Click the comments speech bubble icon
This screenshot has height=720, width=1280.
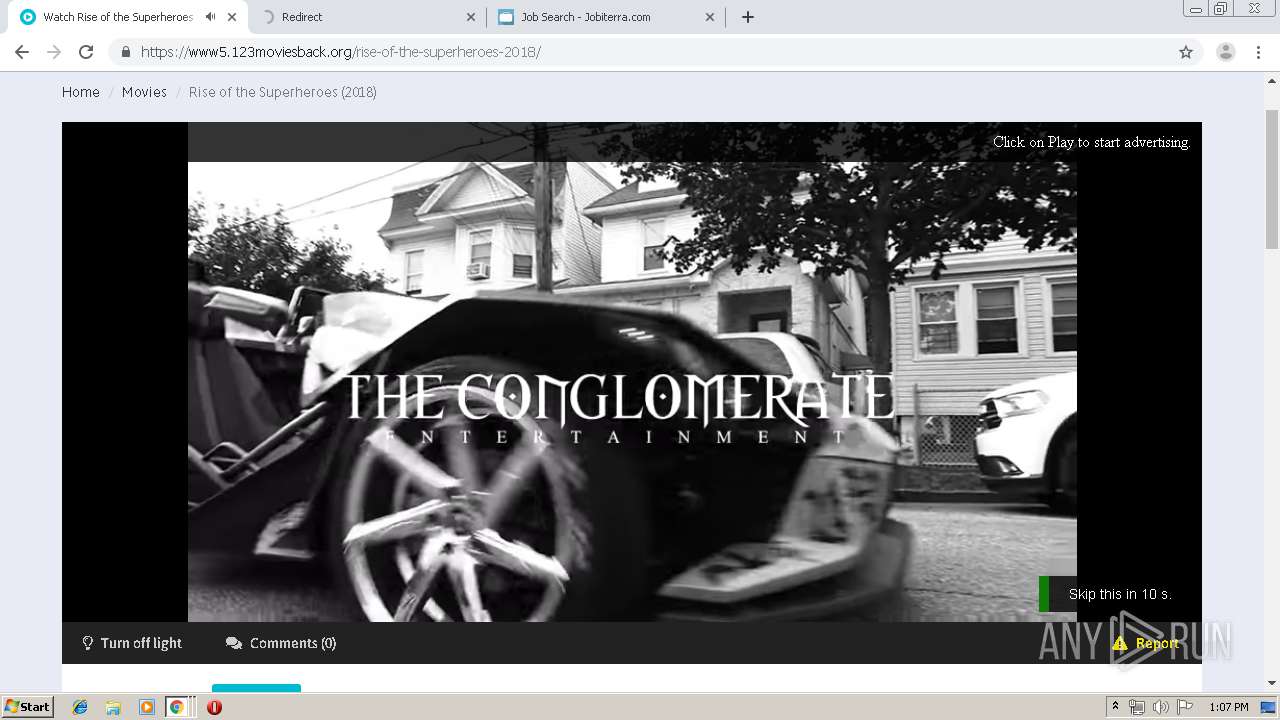(234, 643)
